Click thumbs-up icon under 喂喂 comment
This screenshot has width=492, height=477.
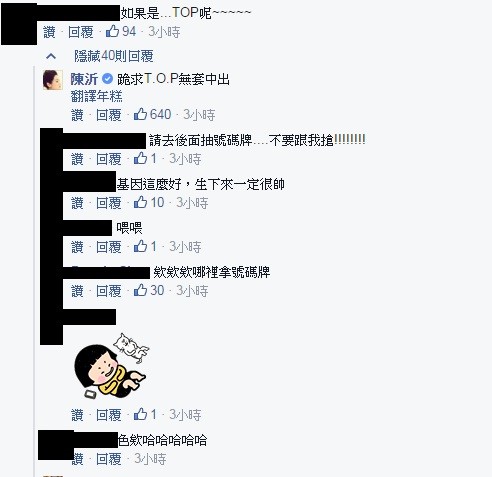[x=140, y=246]
